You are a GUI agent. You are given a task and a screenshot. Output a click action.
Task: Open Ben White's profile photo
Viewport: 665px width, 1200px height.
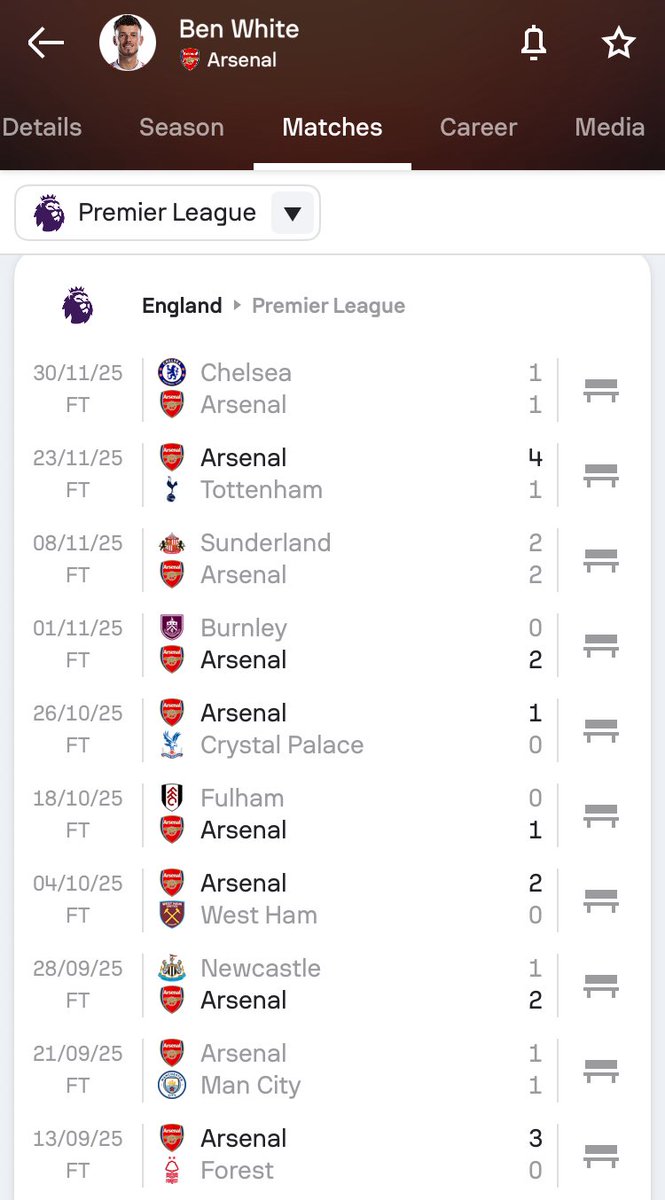pos(128,42)
